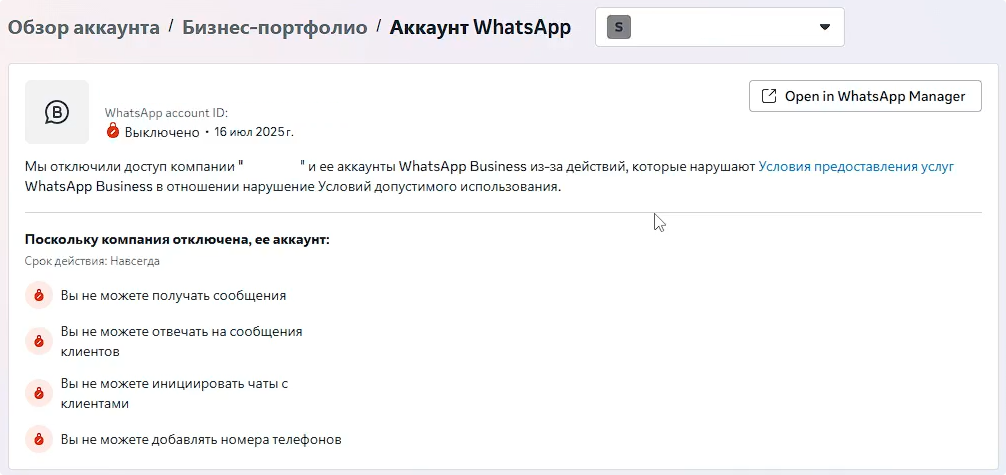This screenshot has height=475, width=1006.
Task: Click the external-link icon in the WhatsApp Manager button
Action: tap(769, 96)
